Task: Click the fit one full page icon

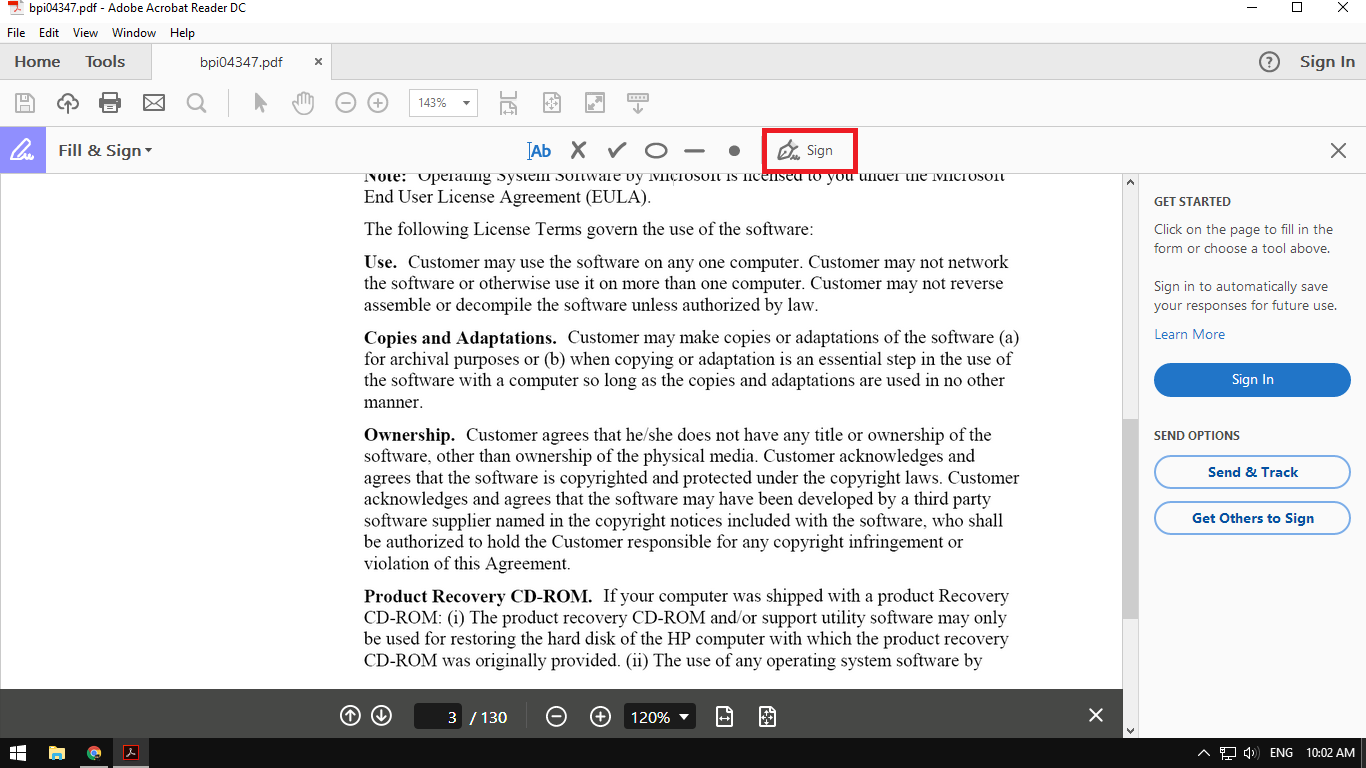Action: click(551, 102)
